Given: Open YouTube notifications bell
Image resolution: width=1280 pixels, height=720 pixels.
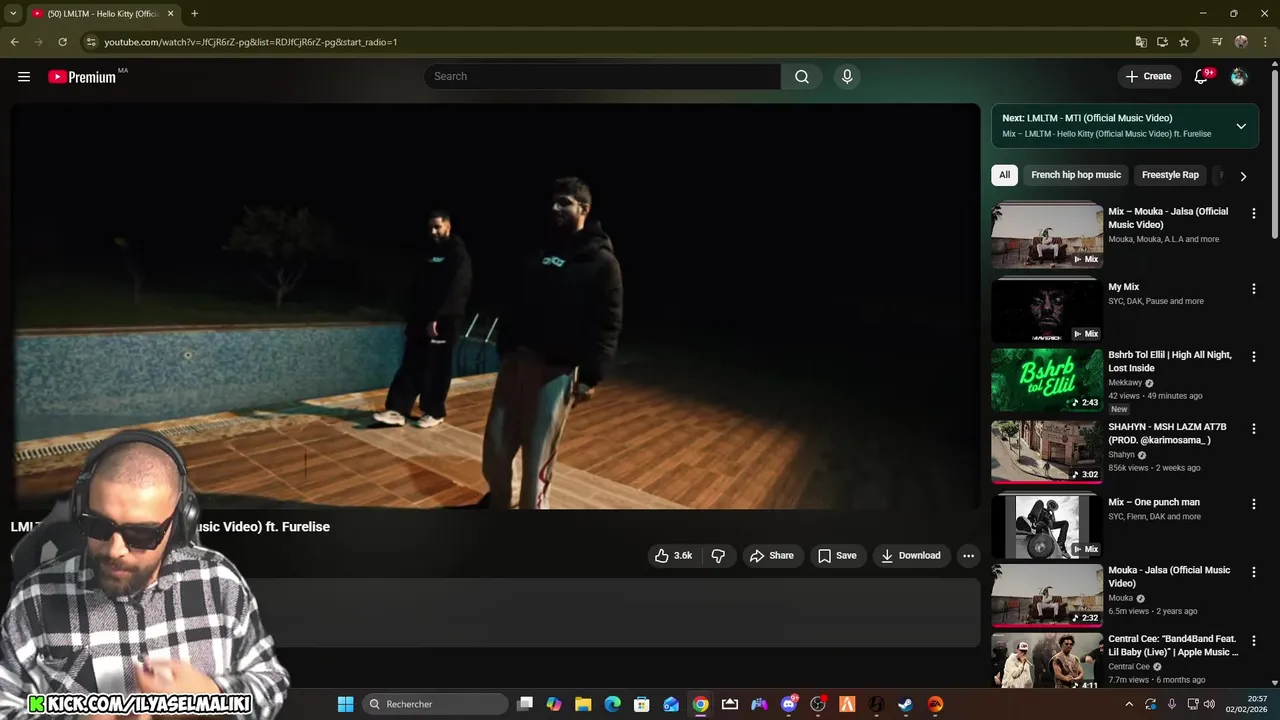Looking at the screenshot, I should (x=1202, y=76).
